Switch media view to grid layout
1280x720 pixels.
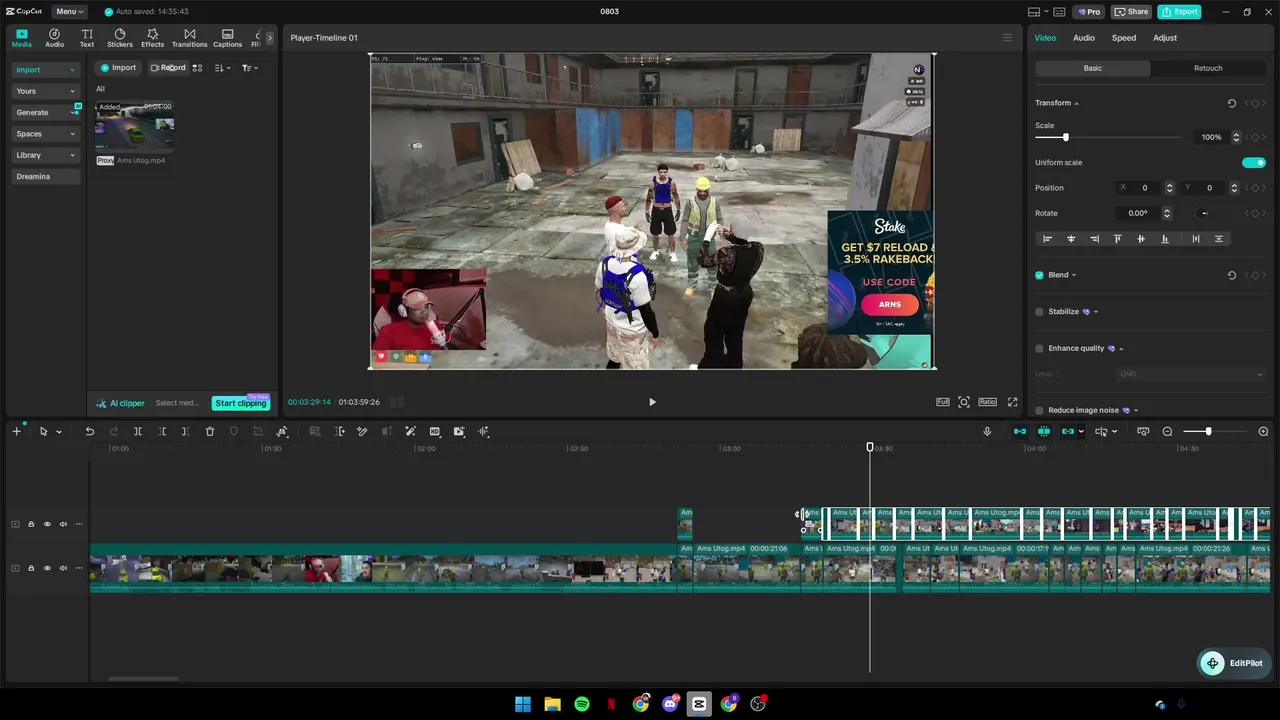(x=197, y=68)
